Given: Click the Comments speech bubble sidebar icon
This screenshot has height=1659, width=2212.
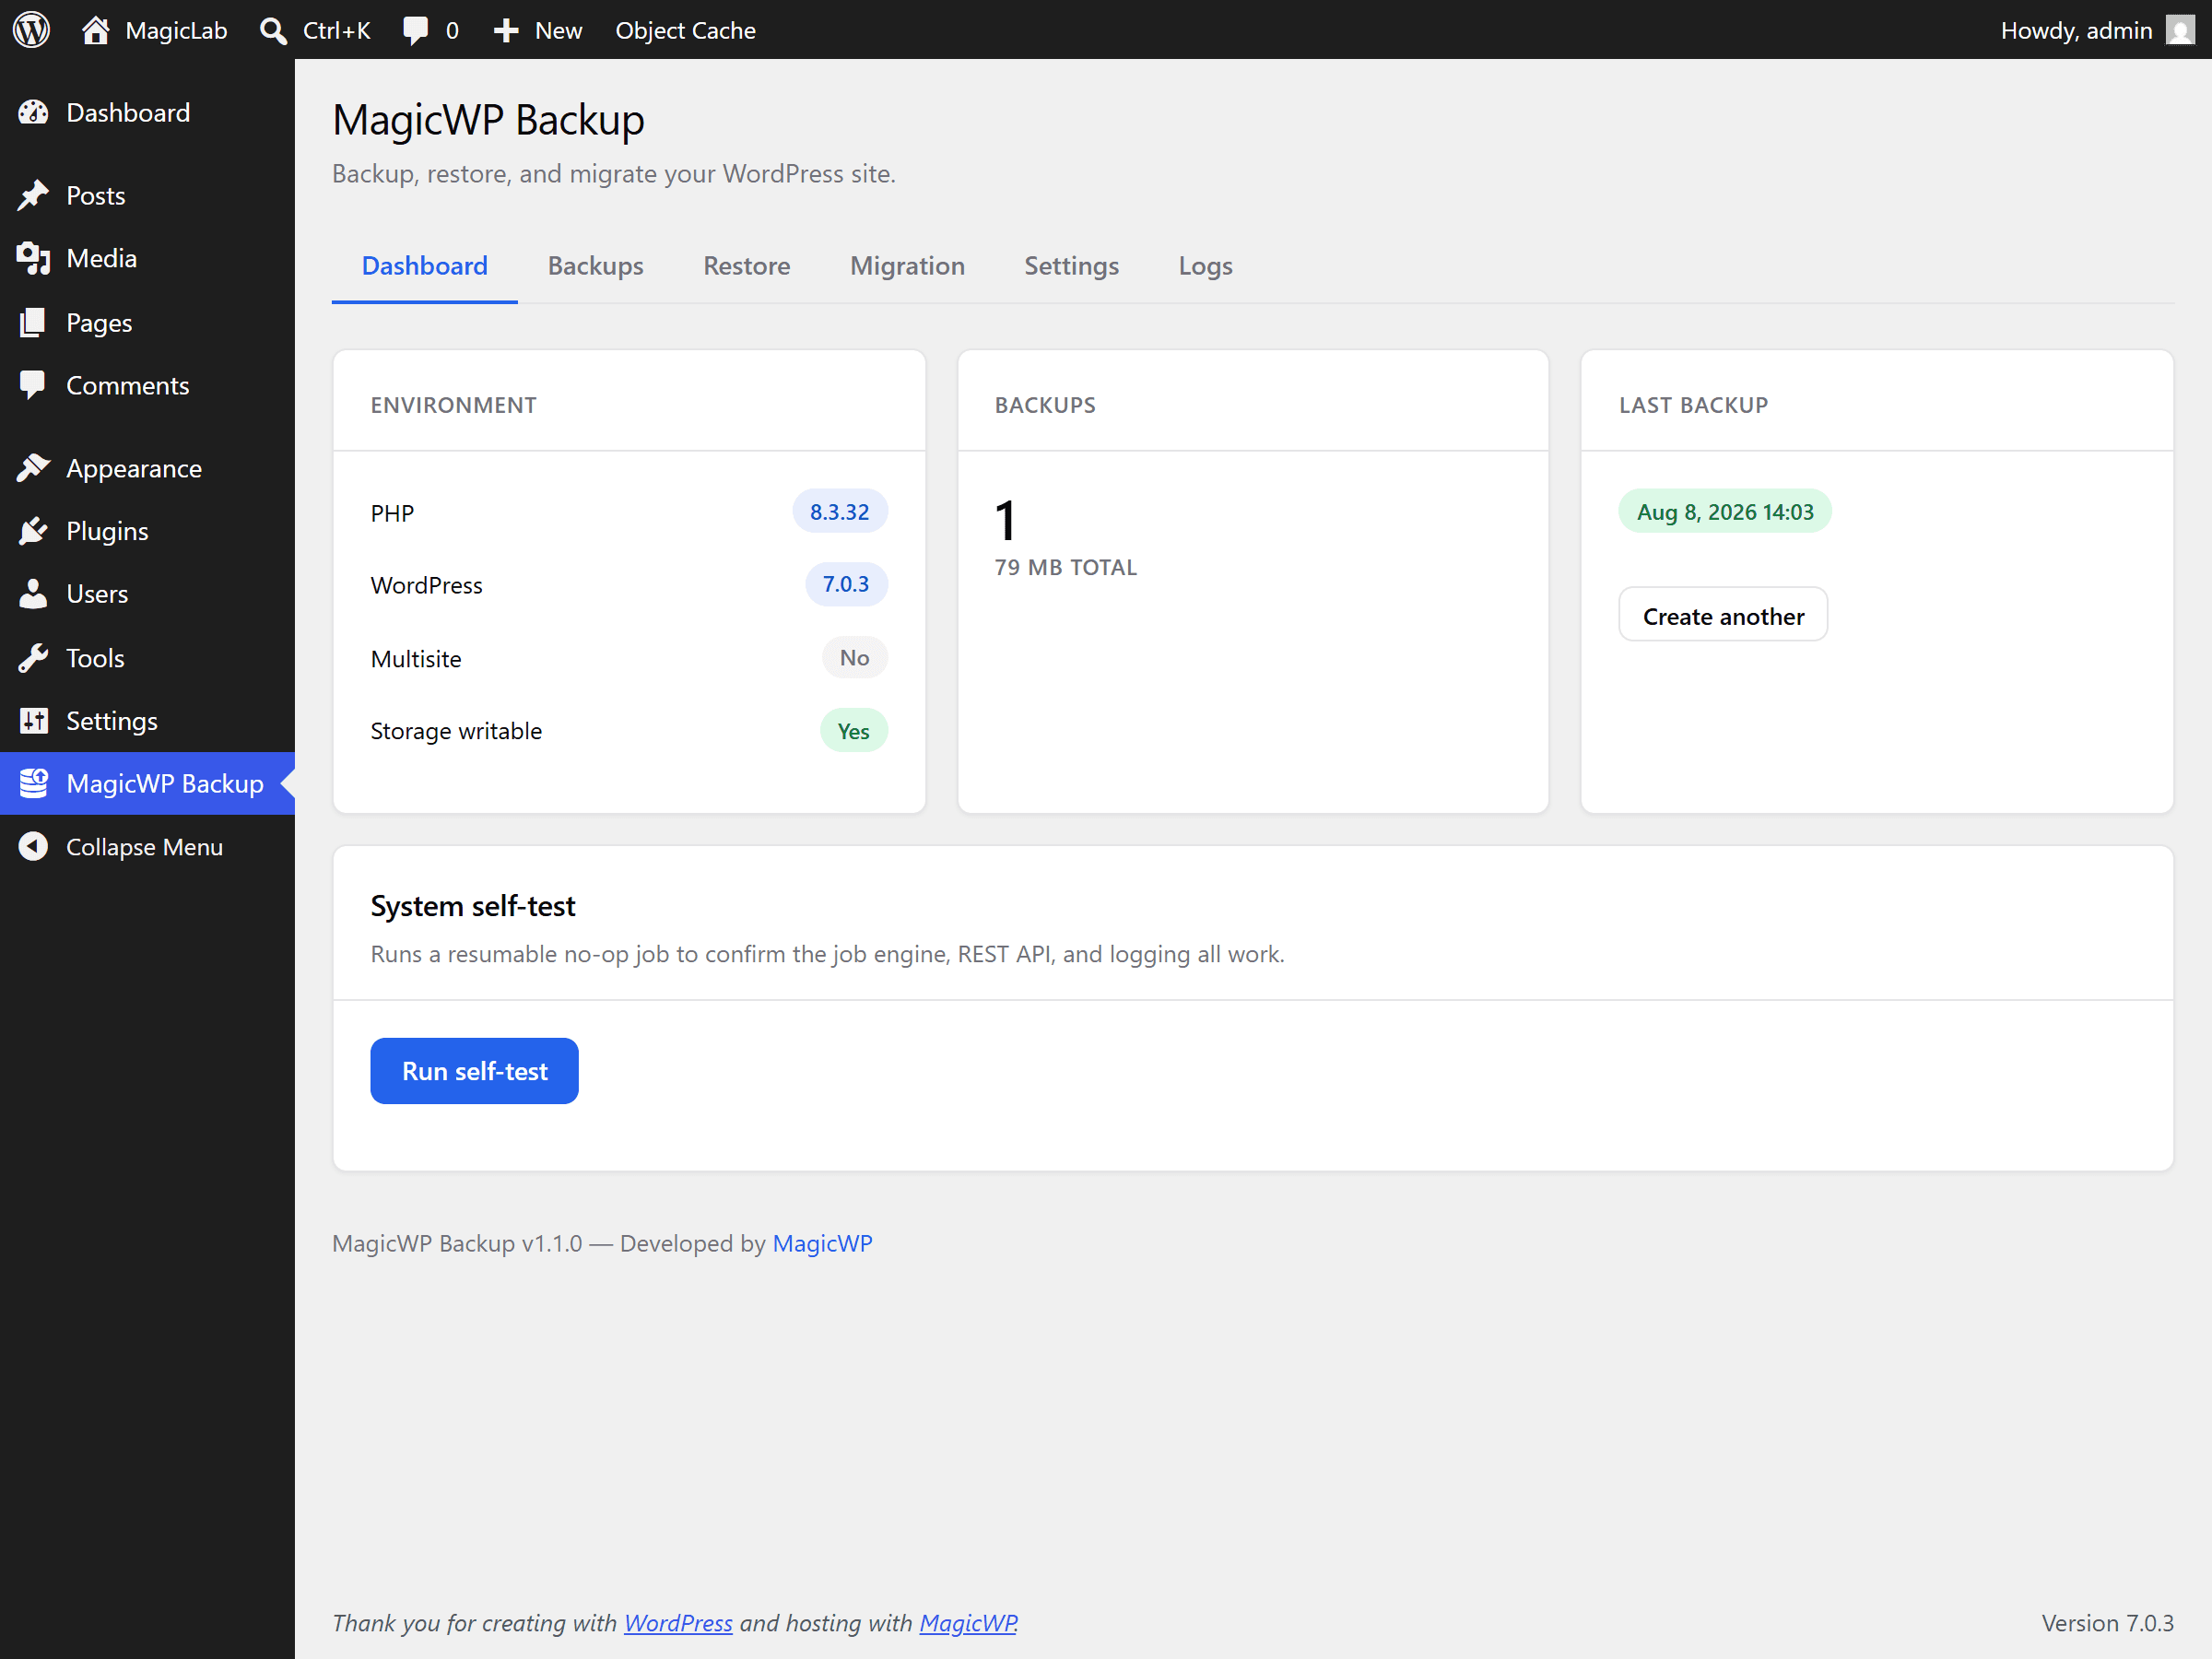Looking at the screenshot, I should [33, 385].
